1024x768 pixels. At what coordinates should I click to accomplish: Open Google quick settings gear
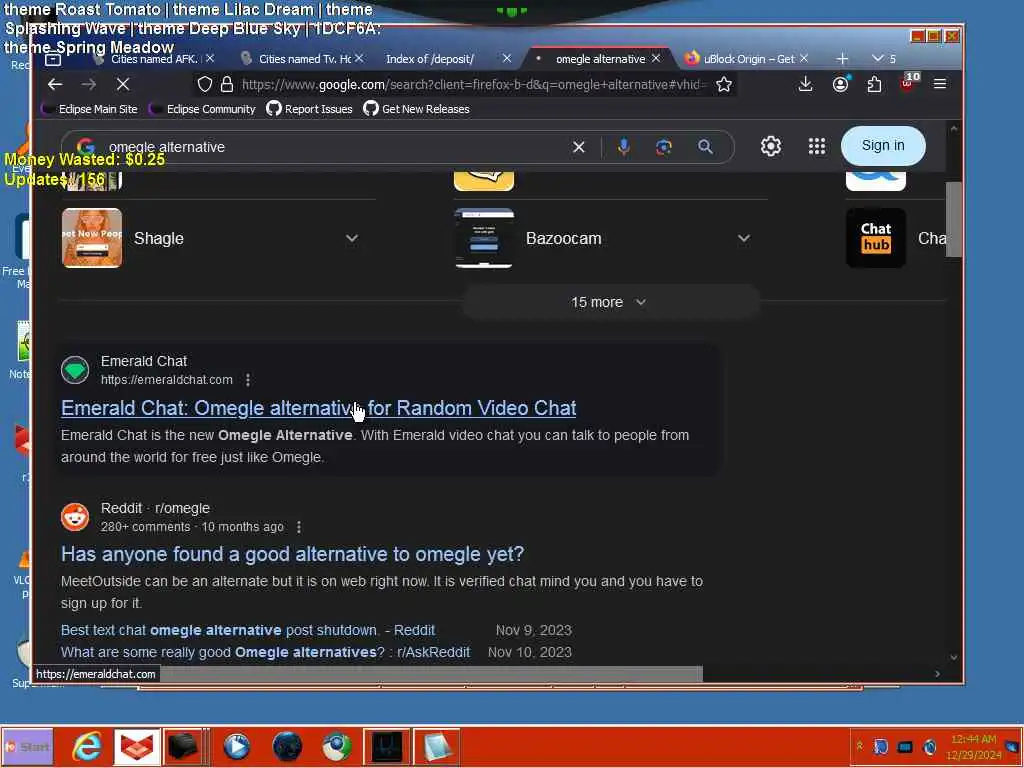771,146
